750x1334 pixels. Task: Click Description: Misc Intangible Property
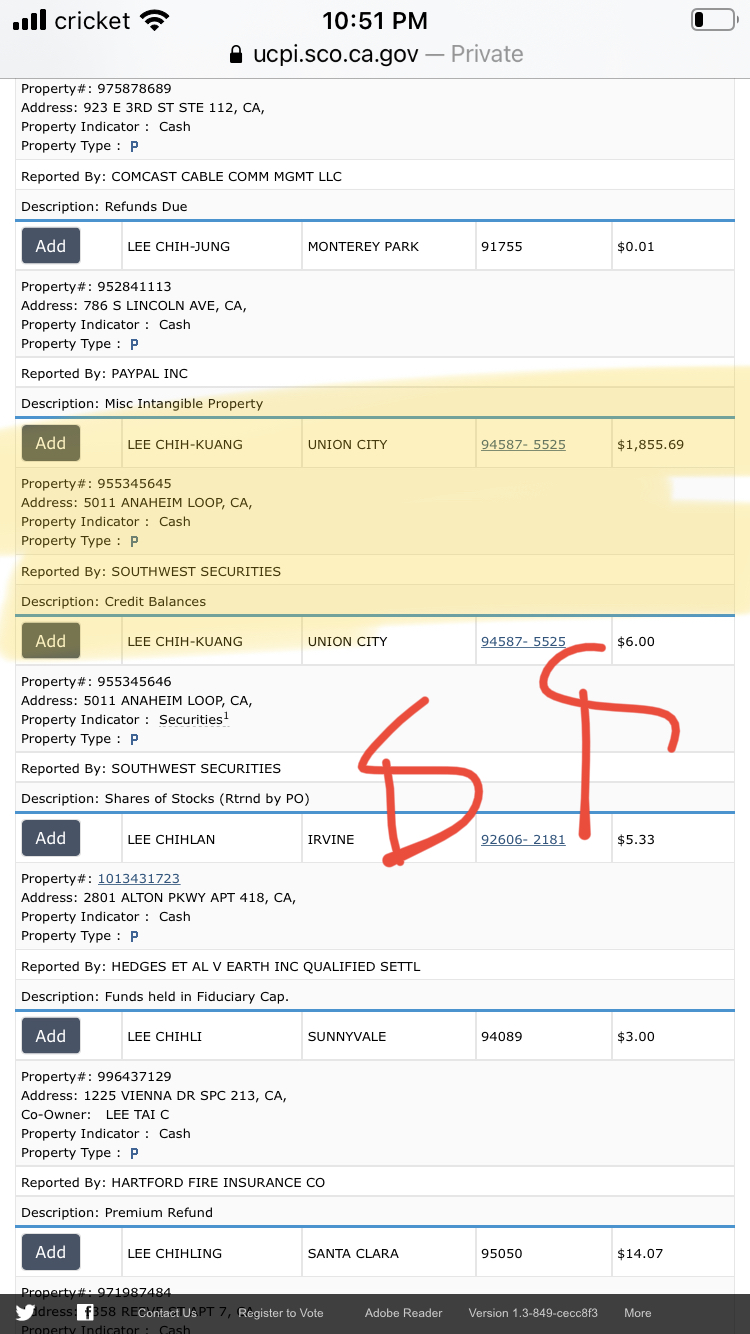coord(142,403)
